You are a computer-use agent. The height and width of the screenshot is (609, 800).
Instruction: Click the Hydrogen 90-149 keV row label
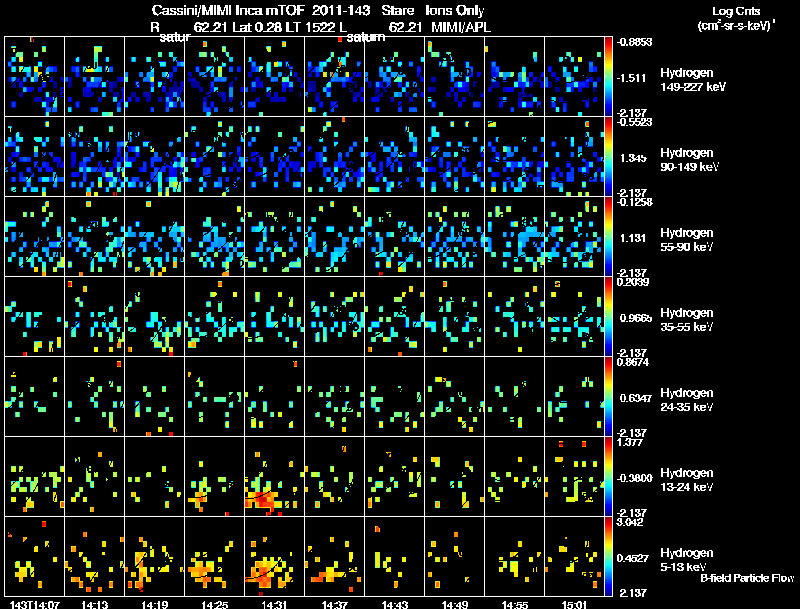[x=690, y=160]
